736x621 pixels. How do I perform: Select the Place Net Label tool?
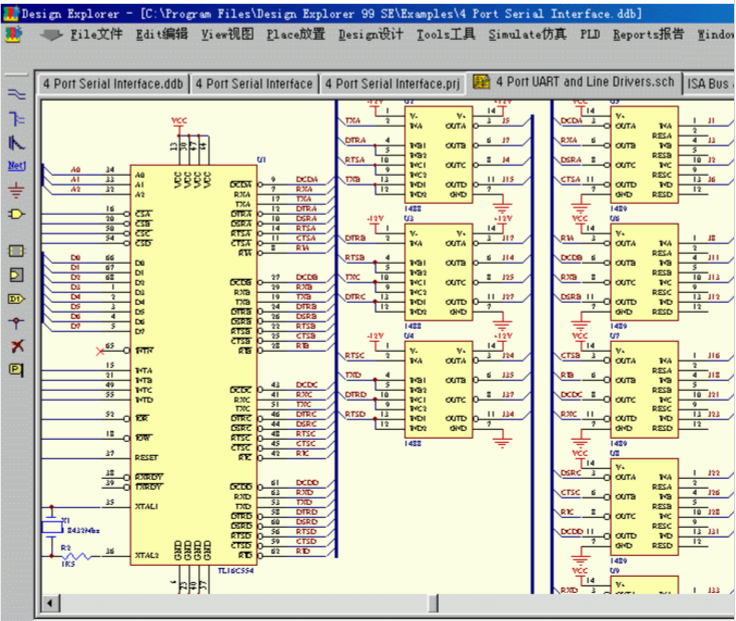[17, 166]
